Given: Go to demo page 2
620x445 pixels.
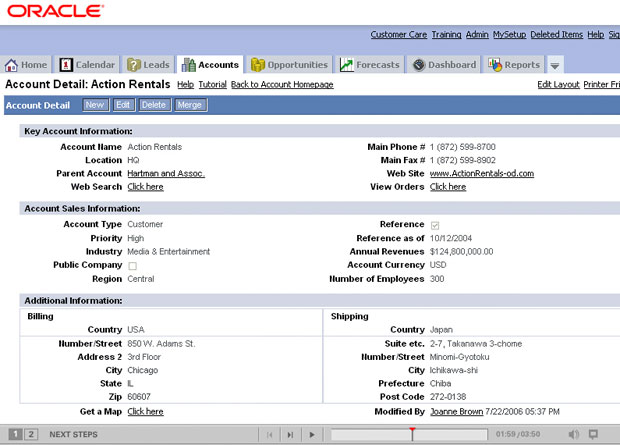Looking at the screenshot, I should [x=31, y=434].
